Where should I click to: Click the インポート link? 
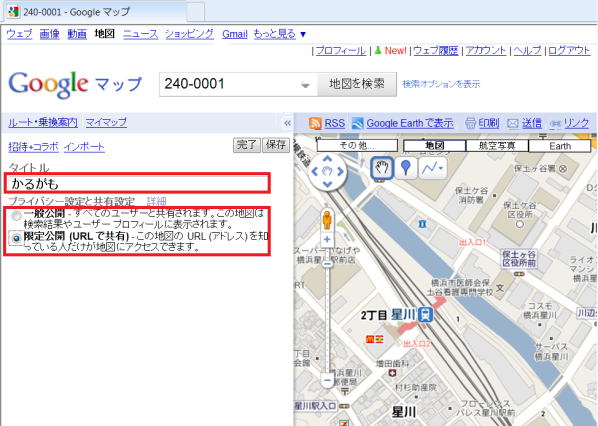(x=84, y=147)
